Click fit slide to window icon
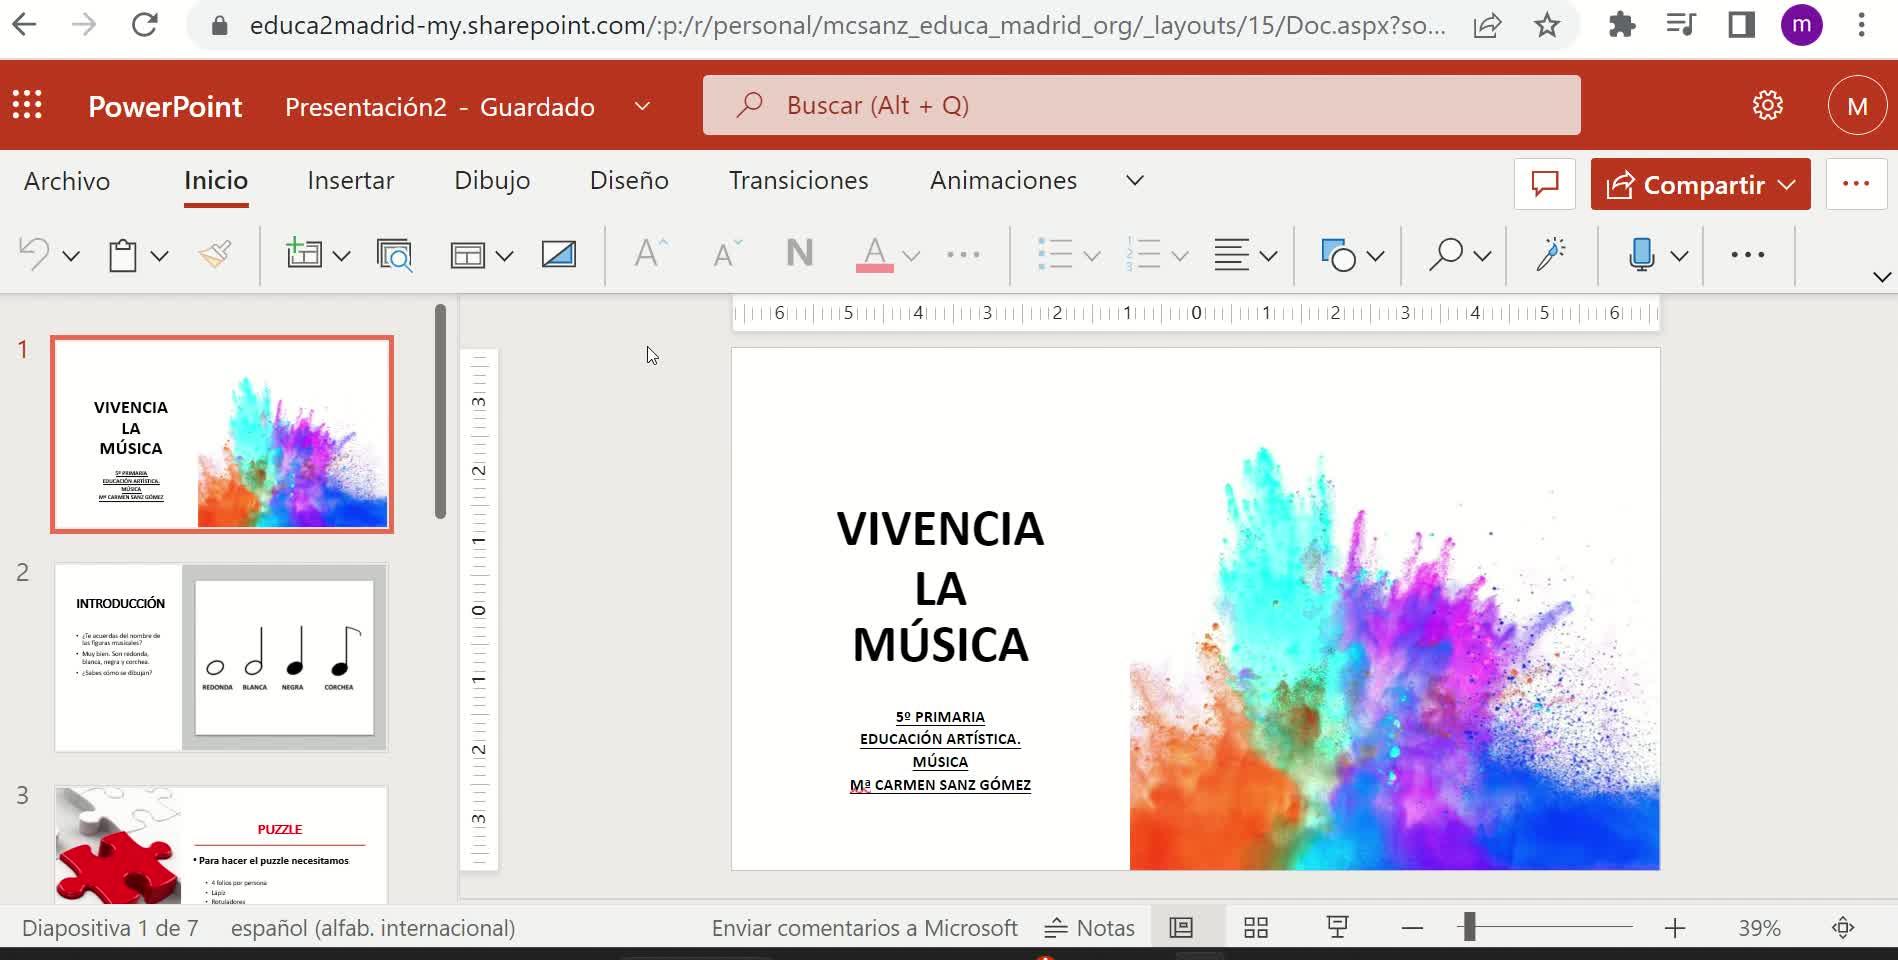Viewport: 1898px width, 960px height. pyautogui.click(x=1843, y=928)
